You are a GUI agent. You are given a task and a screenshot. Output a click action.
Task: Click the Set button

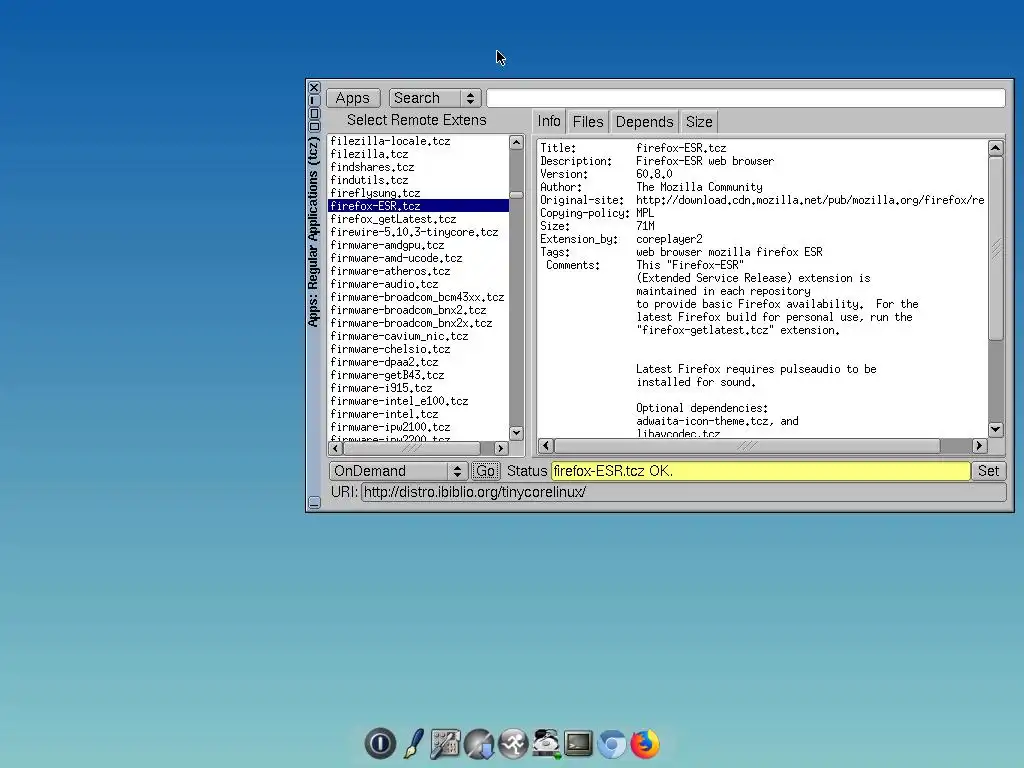pyautogui.click(x=988, y=471)
